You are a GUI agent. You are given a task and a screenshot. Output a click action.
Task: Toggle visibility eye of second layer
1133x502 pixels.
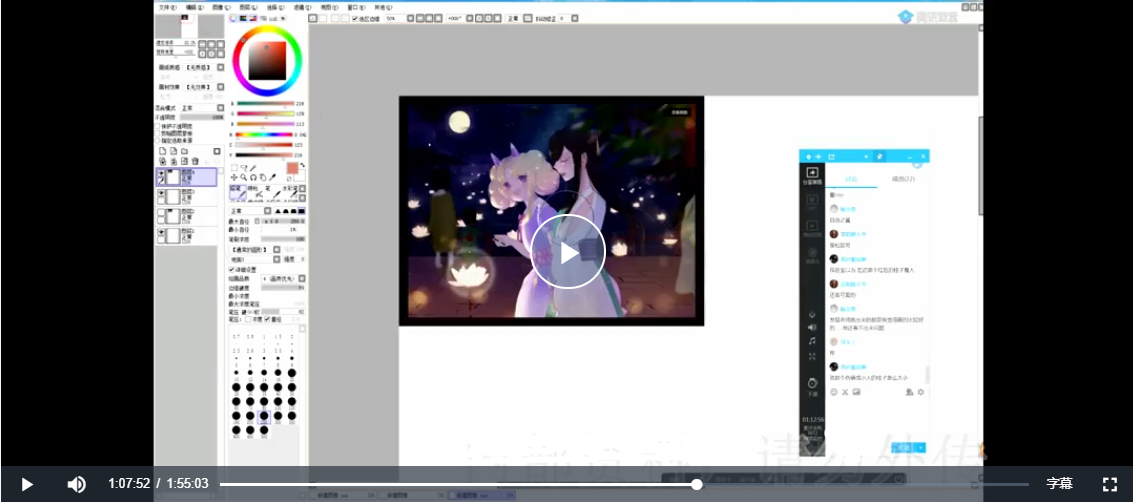[x=162, y=193]
